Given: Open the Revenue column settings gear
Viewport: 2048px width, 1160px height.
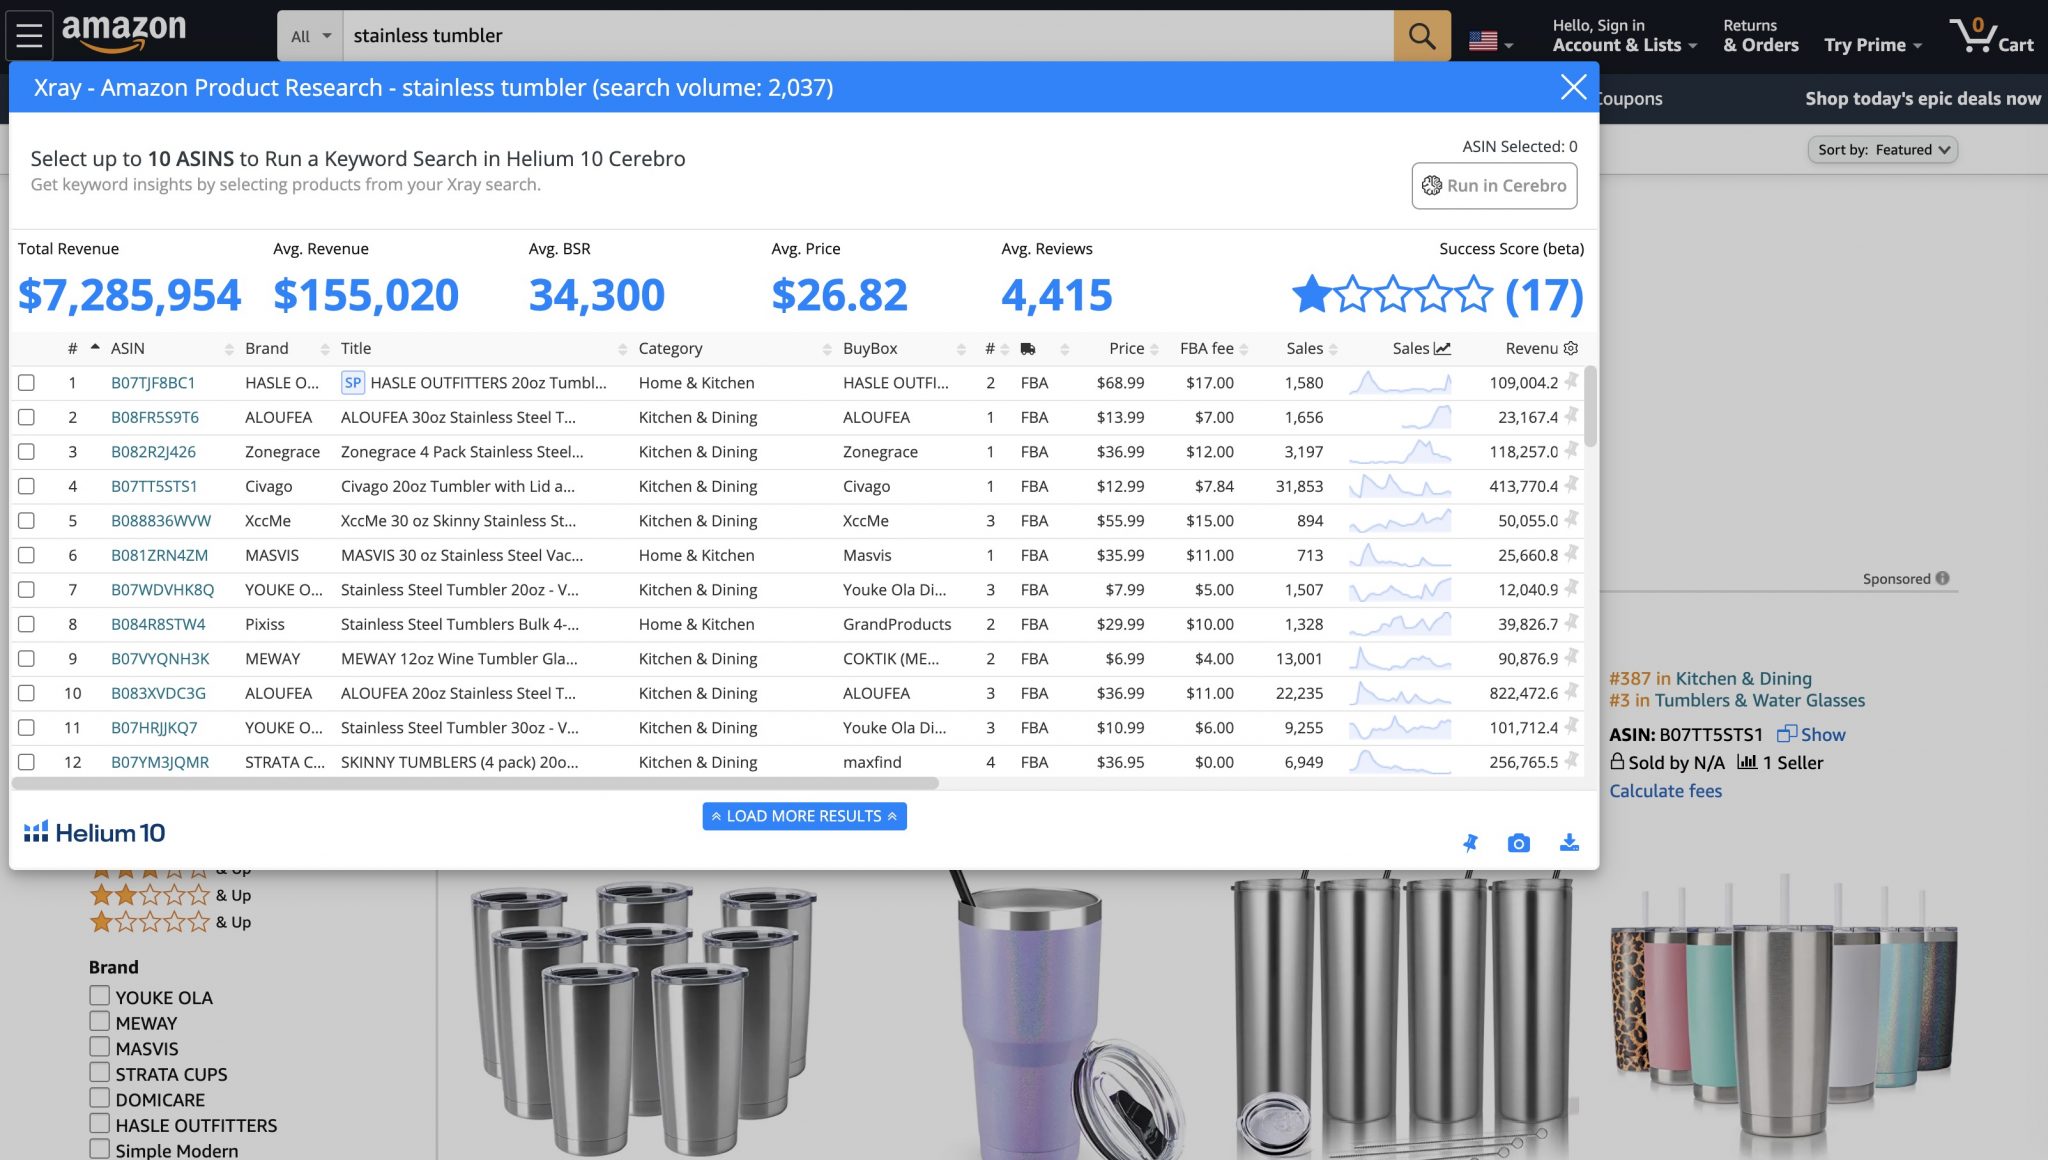Looking at the screenshot, I should pos(1571,348).
